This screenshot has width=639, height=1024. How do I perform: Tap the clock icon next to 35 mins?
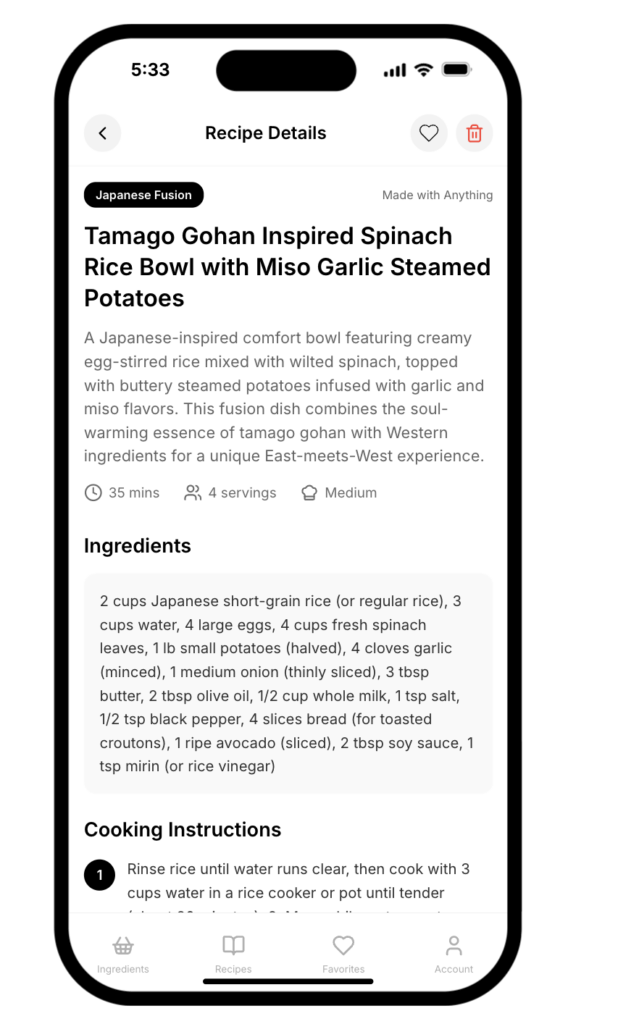[x=93, y=492]
